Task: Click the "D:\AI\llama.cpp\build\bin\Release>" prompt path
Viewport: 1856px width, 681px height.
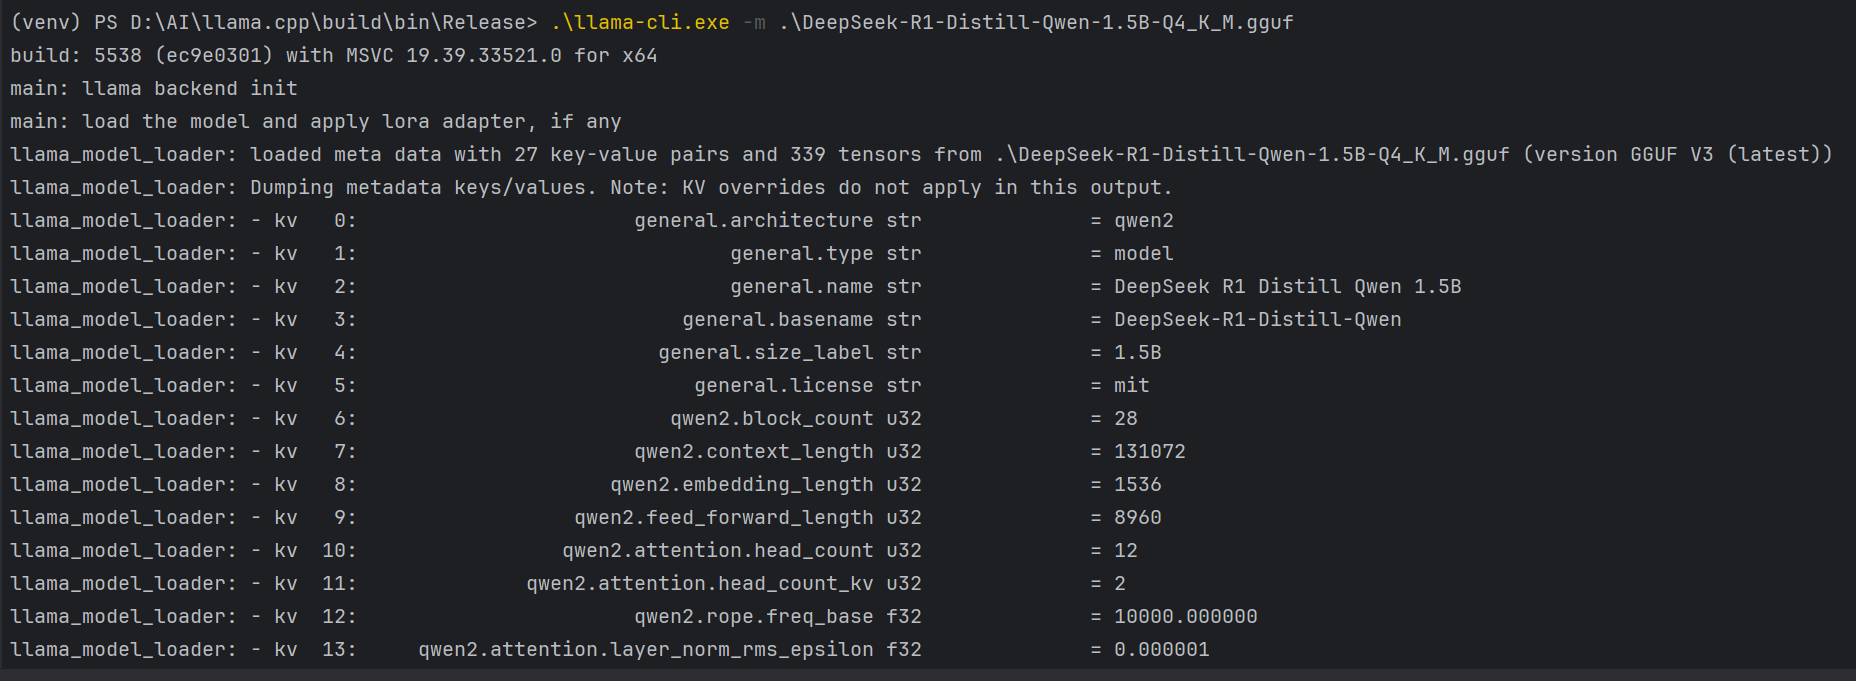Action: [334, 22]
